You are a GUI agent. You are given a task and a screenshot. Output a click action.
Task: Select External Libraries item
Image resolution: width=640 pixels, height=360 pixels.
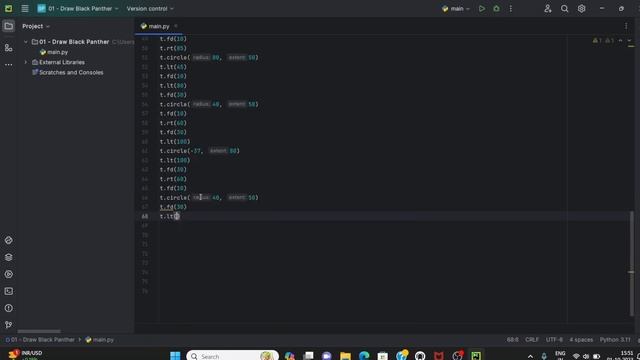point(58,62)
